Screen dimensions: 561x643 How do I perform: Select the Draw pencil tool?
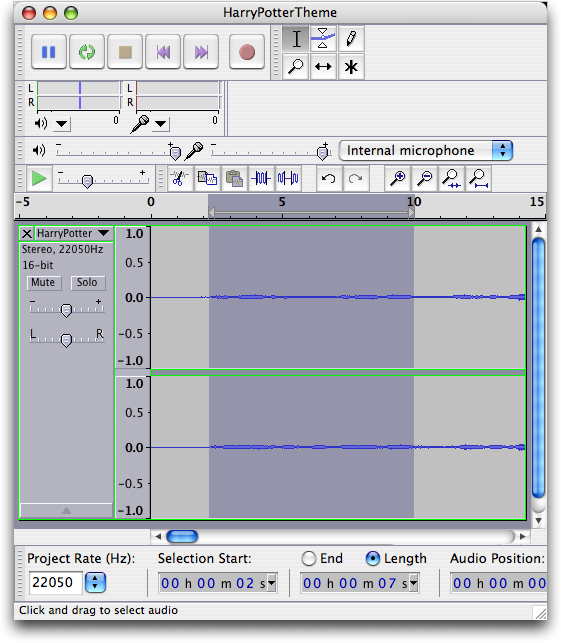(351, 39)
